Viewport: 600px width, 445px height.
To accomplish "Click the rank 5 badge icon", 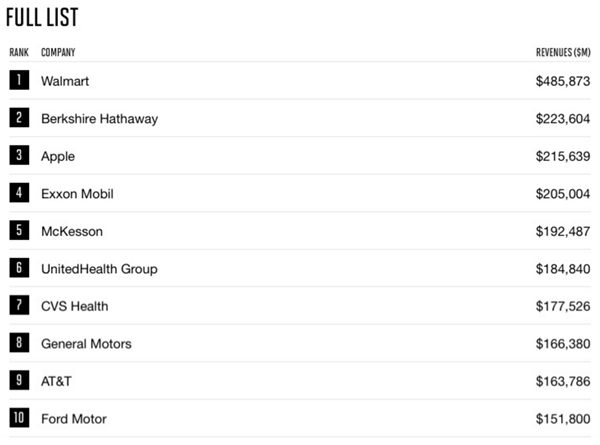I will pos(18,231).
